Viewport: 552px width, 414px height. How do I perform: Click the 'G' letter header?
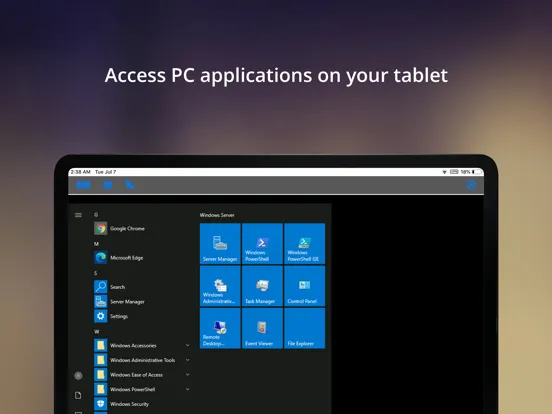[96, 214]
